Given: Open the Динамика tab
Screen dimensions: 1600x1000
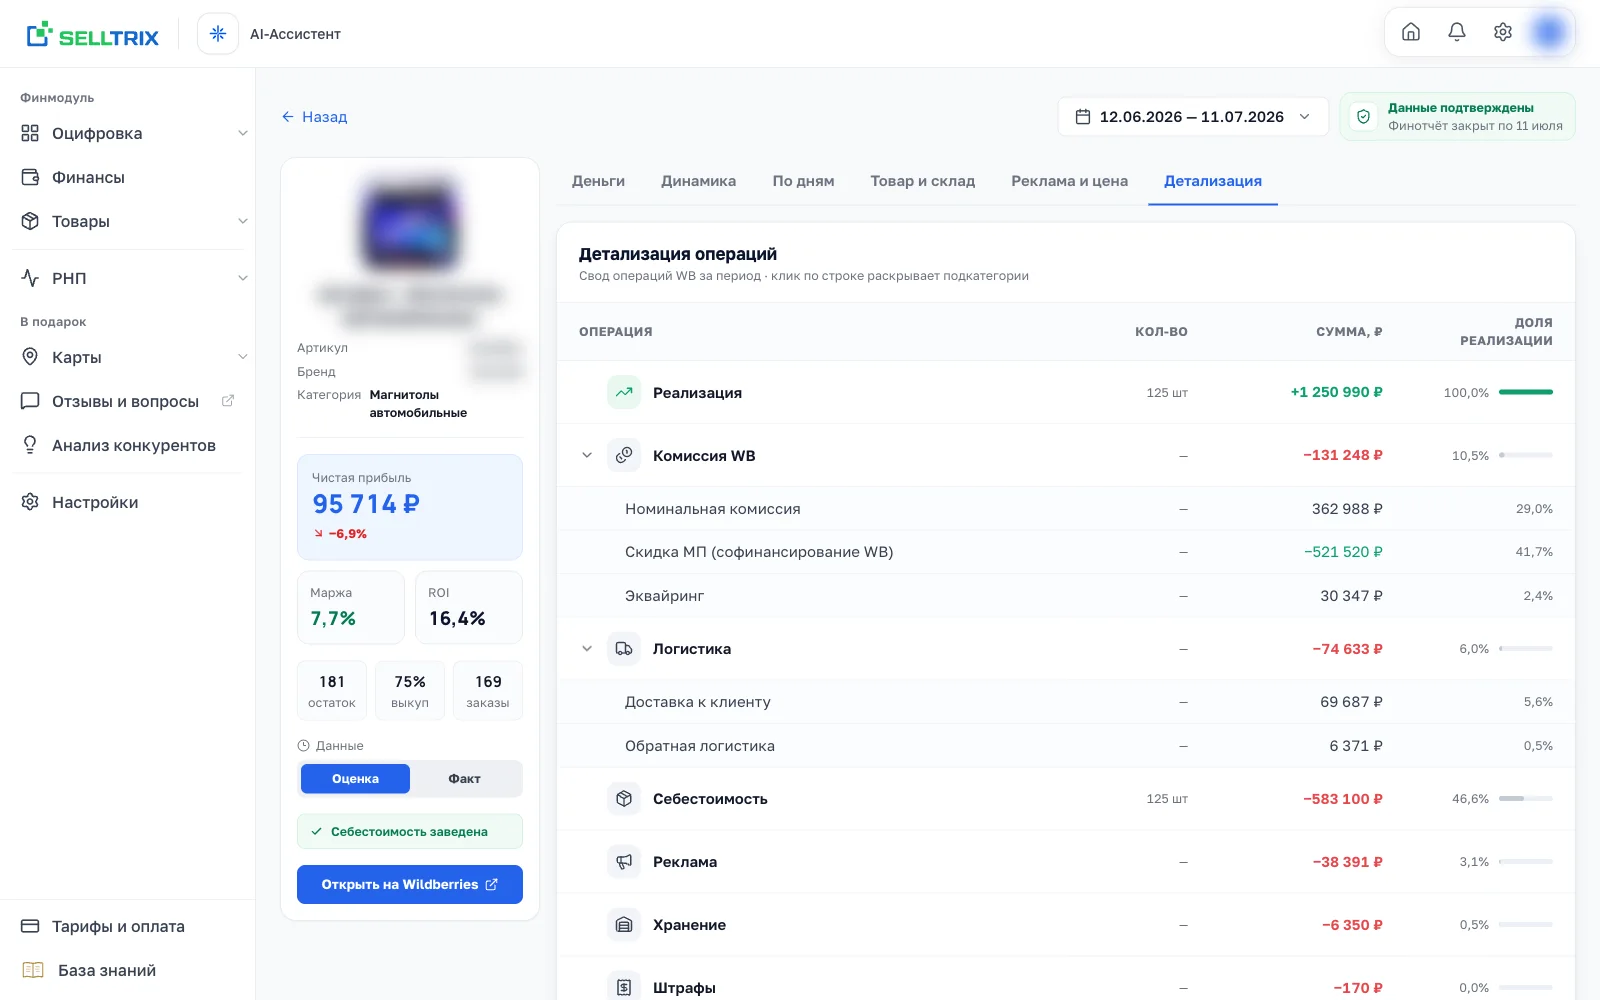Looking at the screenshot, I should (698, 181).
